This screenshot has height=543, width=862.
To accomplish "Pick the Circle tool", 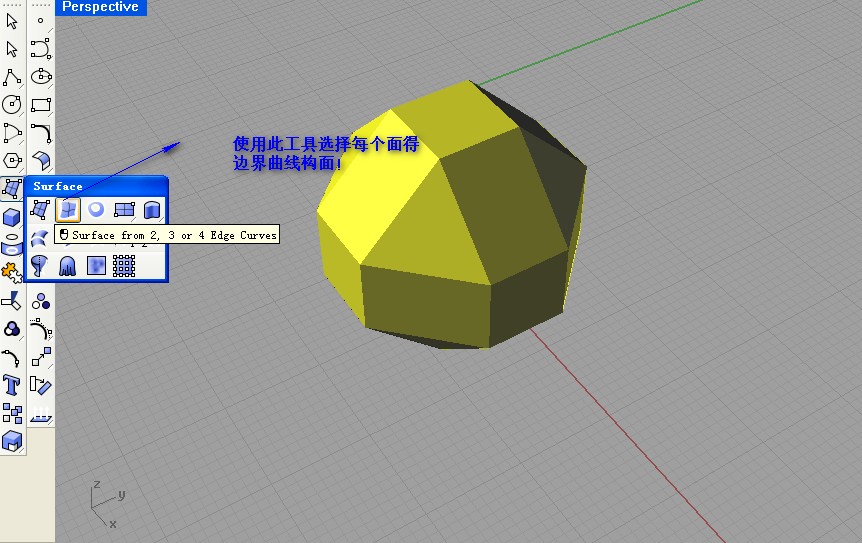I will pos(12,104).
